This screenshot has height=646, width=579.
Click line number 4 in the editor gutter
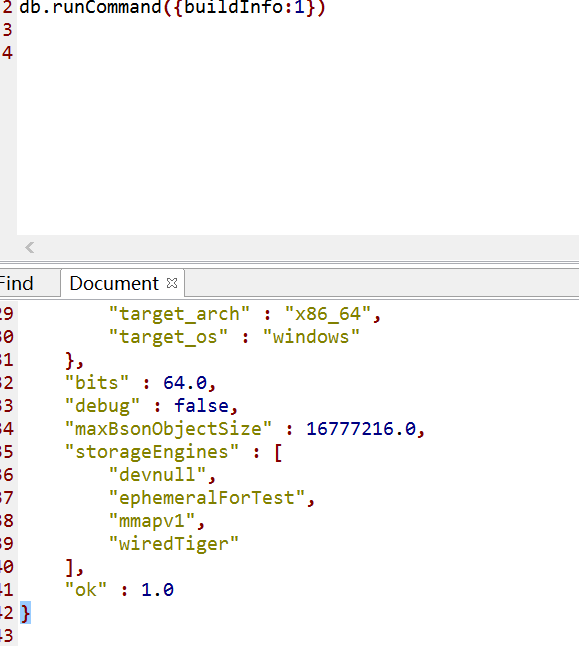coord(7,52)
